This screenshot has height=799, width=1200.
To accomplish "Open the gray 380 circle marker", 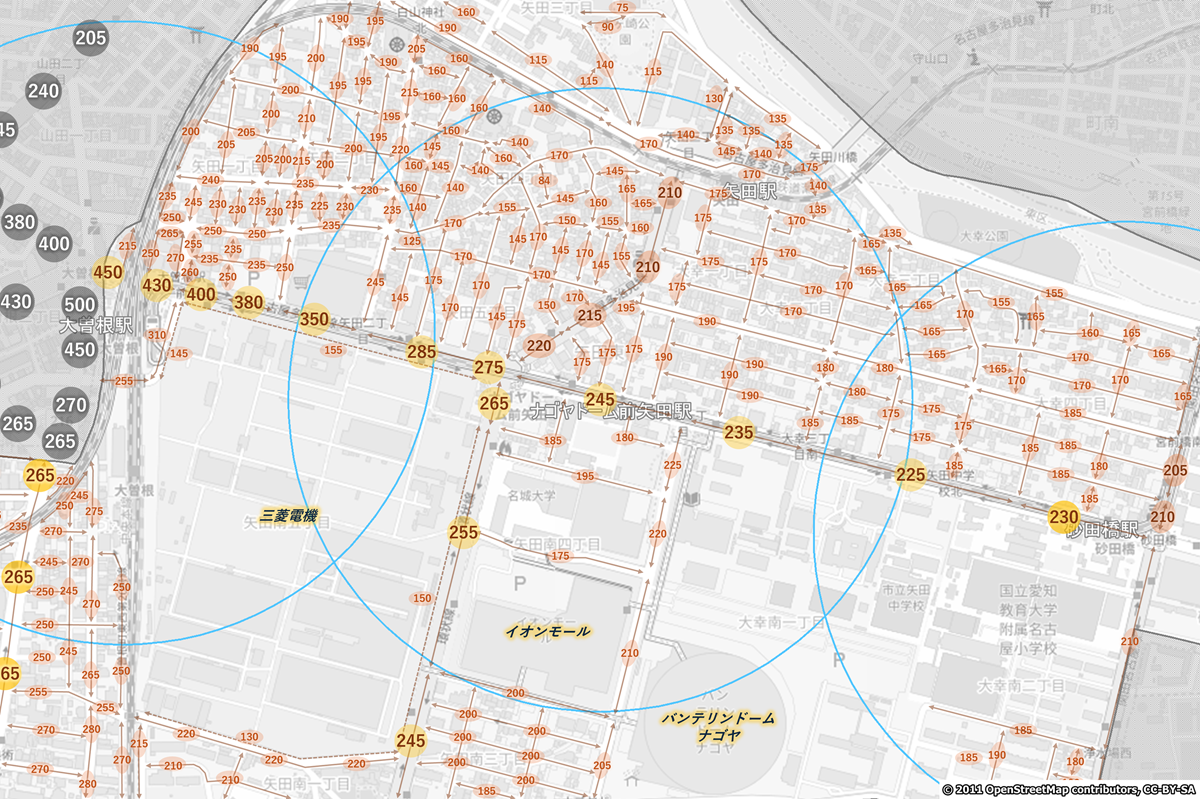I will click(x=20, y=222).
